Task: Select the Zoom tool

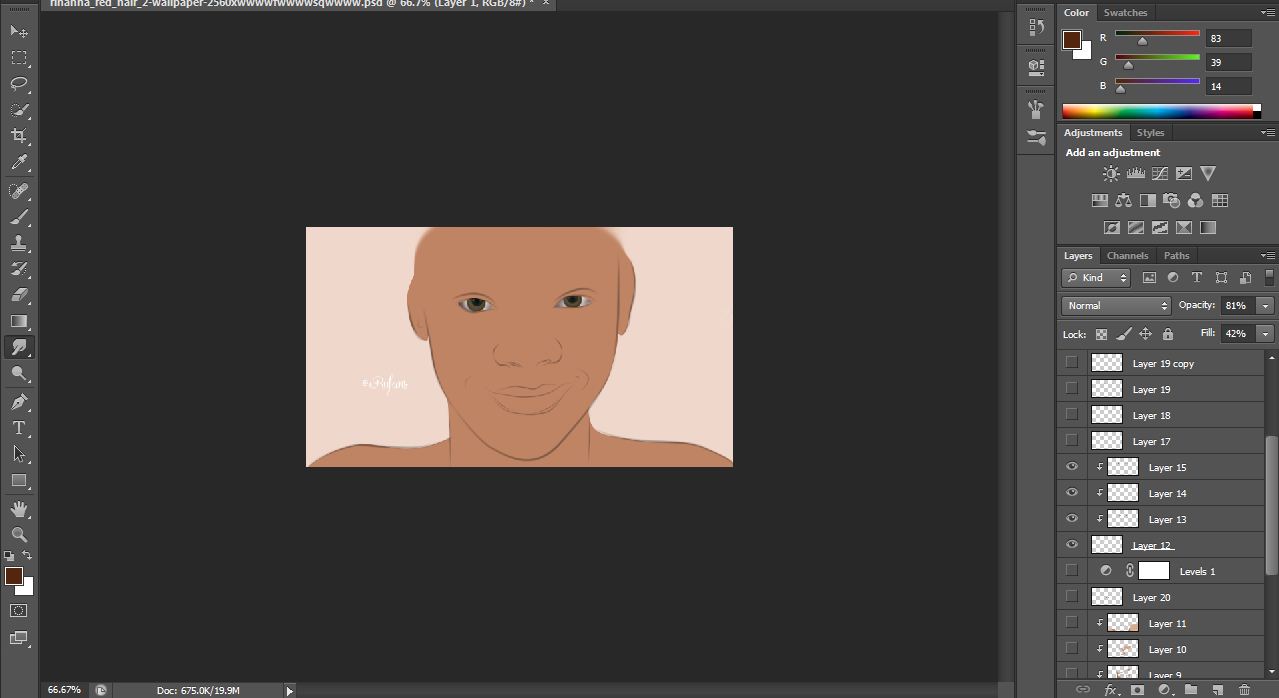Action: coord(19,535)
